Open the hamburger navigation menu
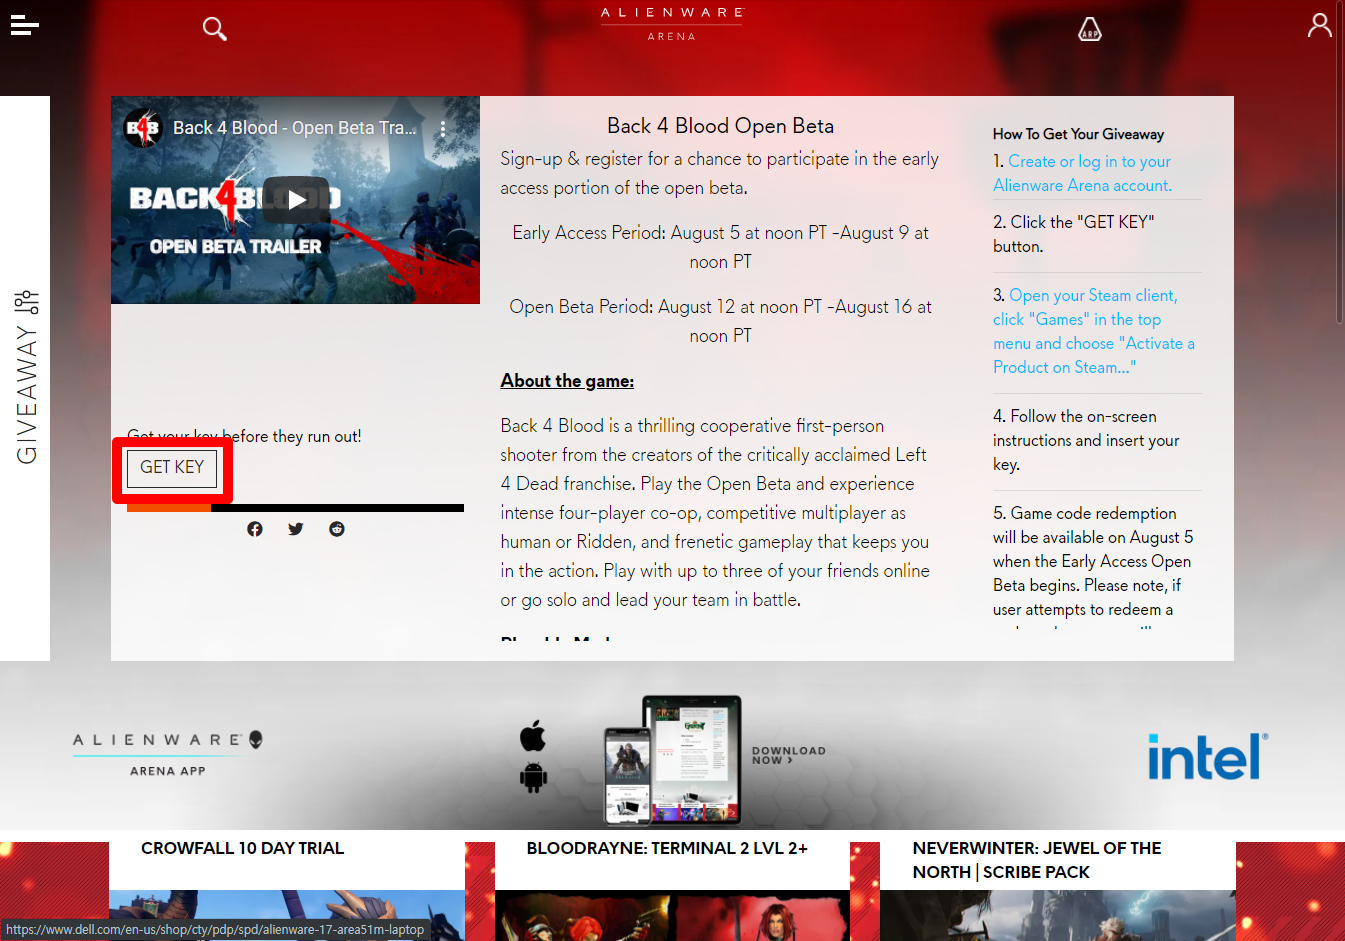This screenshot has width=1345, height=941. click(25, 26)
